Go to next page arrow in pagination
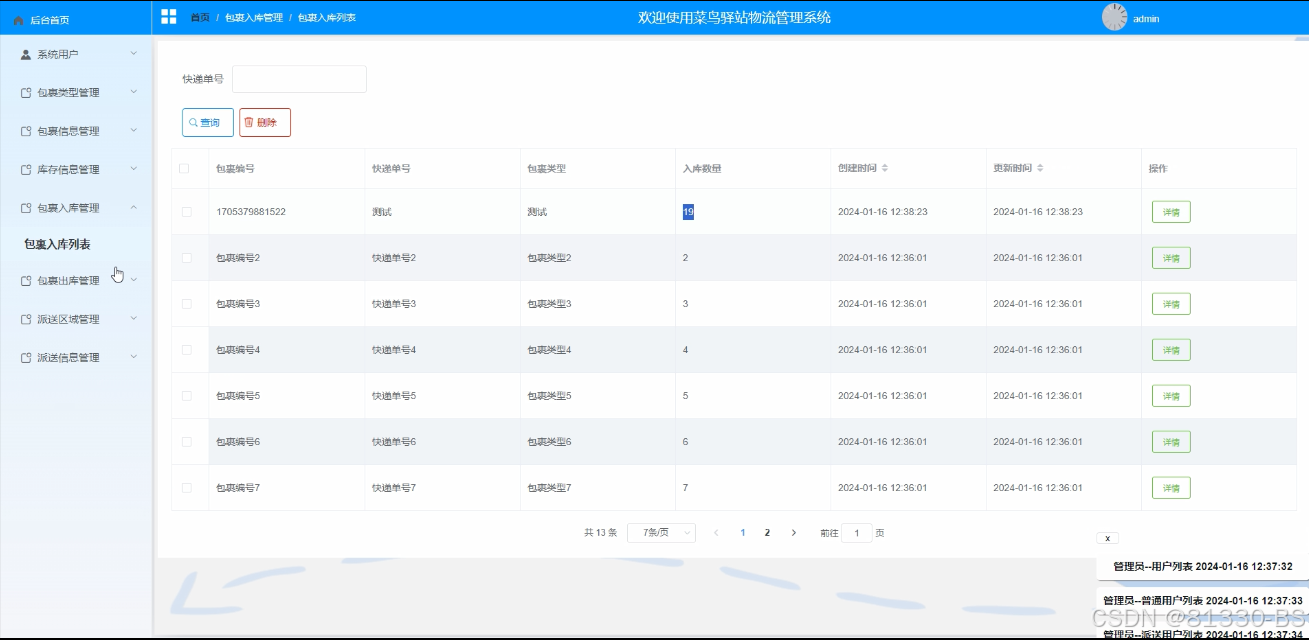 (794, 533)
